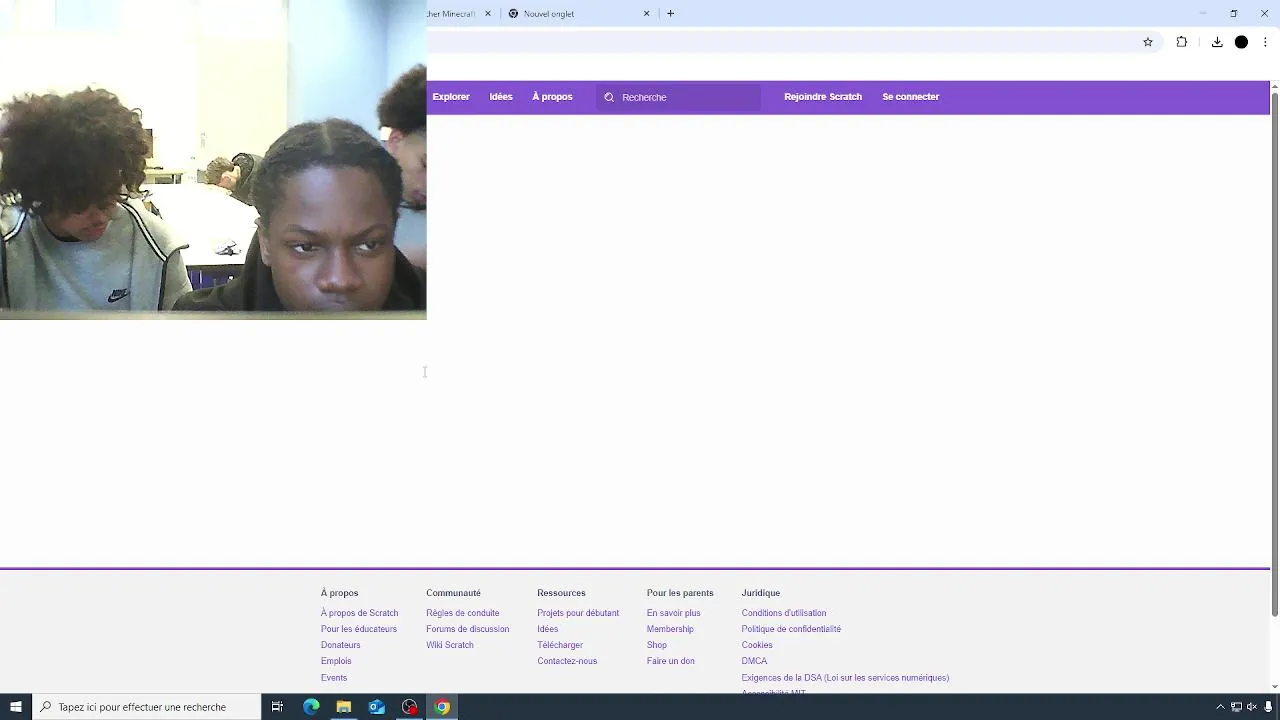This screenshot has height=720, width=1280.
Task: Open Contactez-nous footer link
Action: [567, 661]
